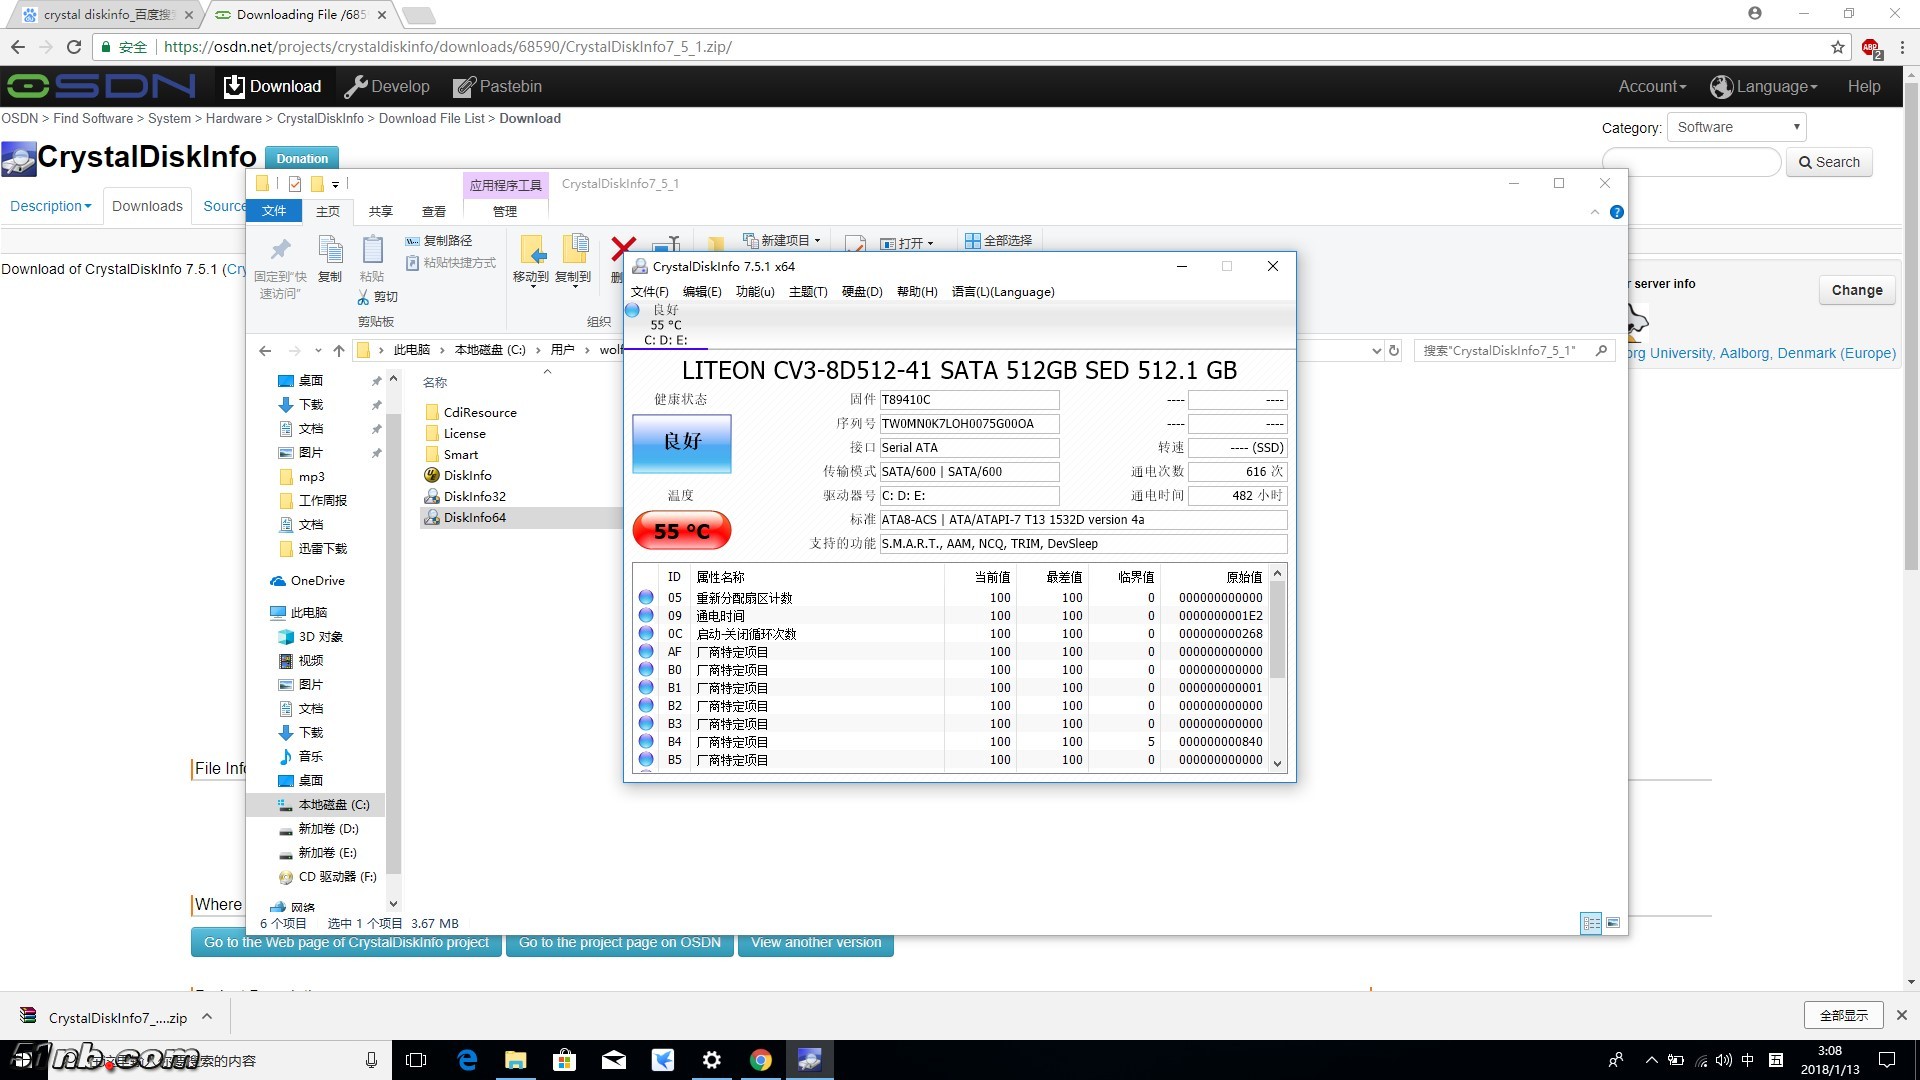Viewport: 1920px width, 1080px height.
Task: Select the CdiResource folder
Action: (480, 413)
